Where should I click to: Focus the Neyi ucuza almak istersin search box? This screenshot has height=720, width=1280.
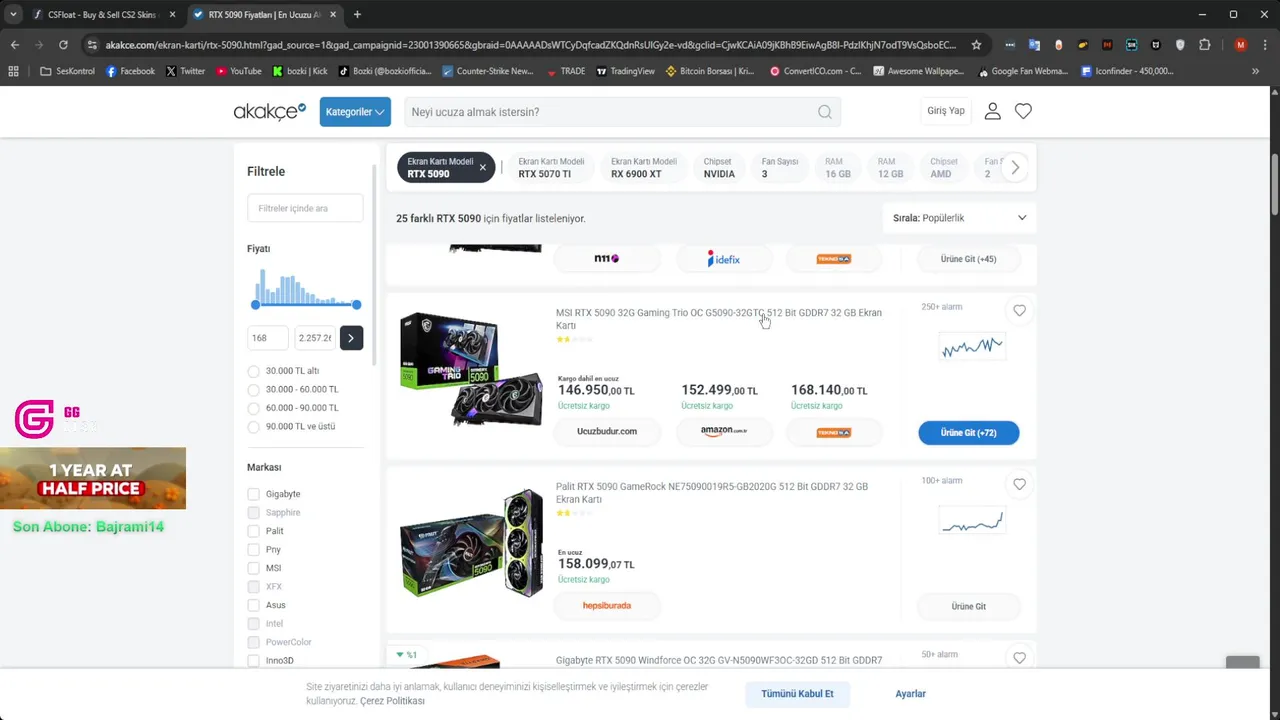point(622,112)
